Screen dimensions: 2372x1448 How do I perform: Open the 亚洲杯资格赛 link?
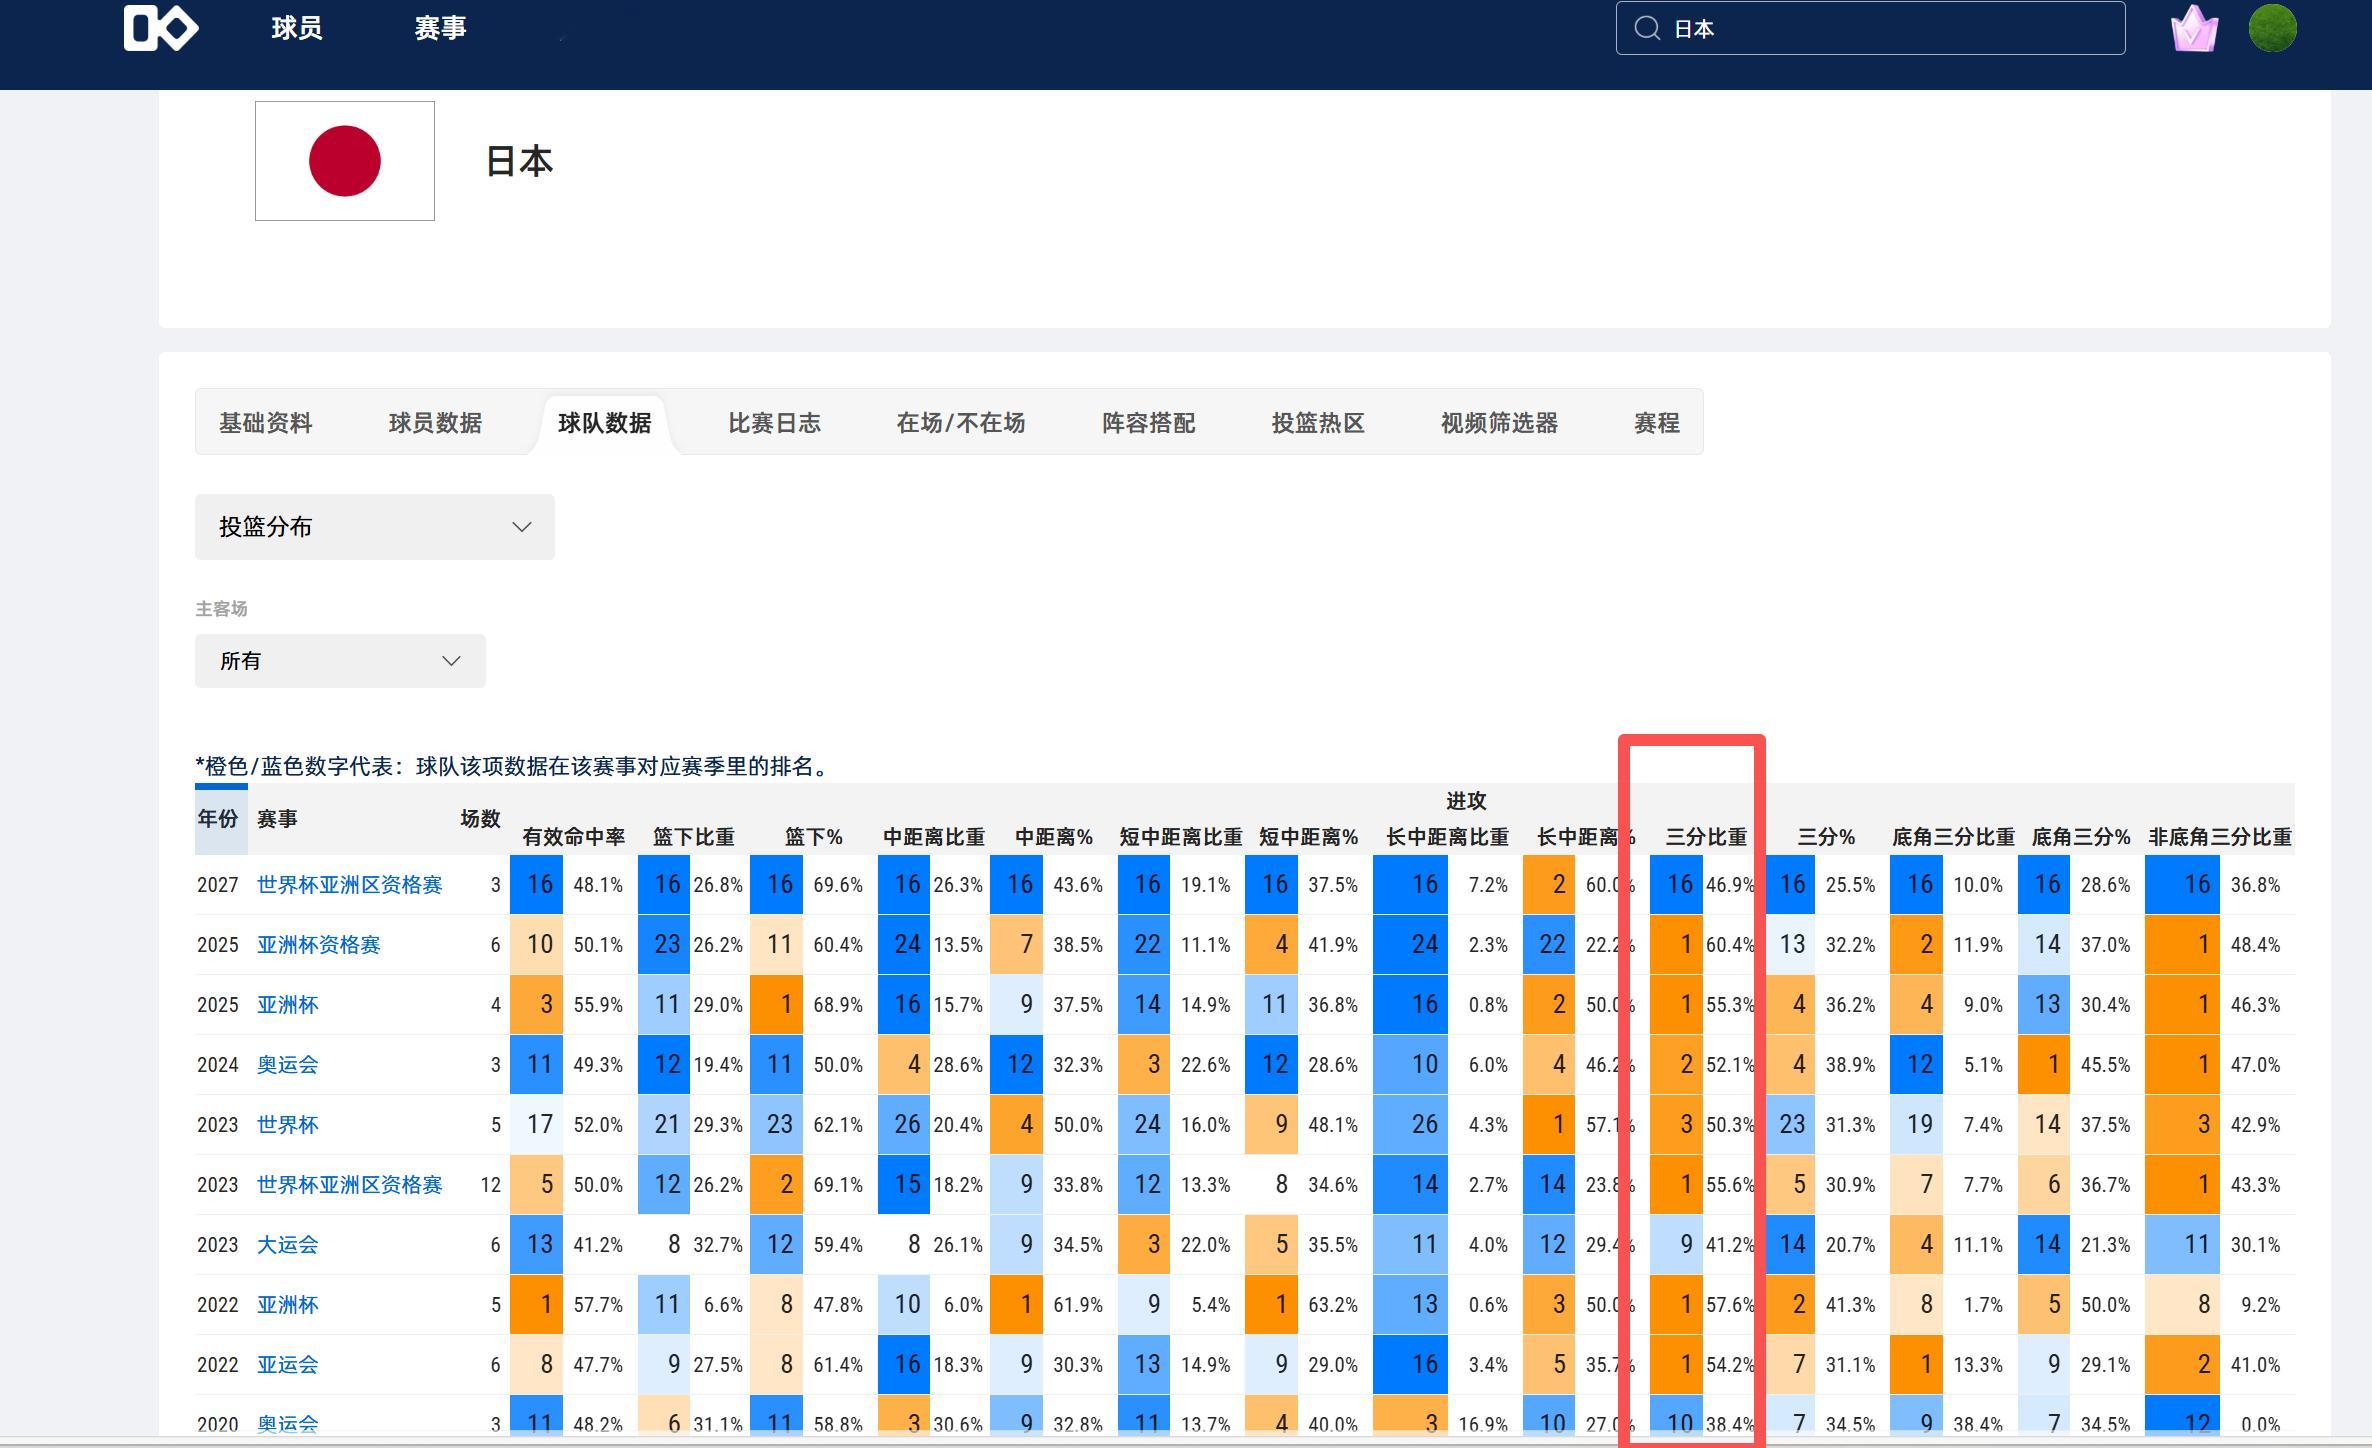tap(318, 945)
